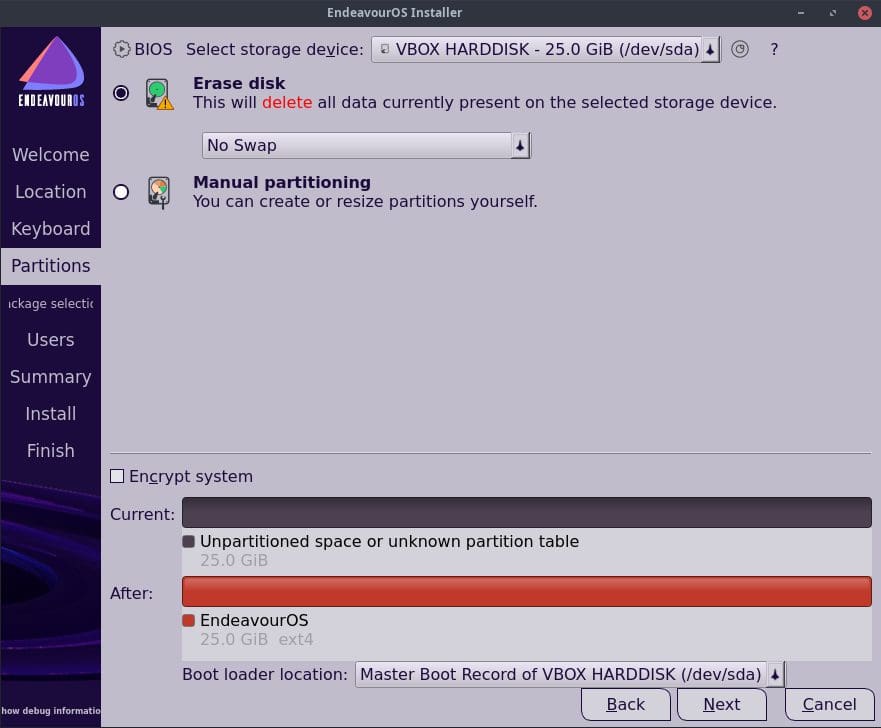The width and height of the screenshot is (881, 728).
Task: Click the Cancel button
Action: (x=829, y=704)
